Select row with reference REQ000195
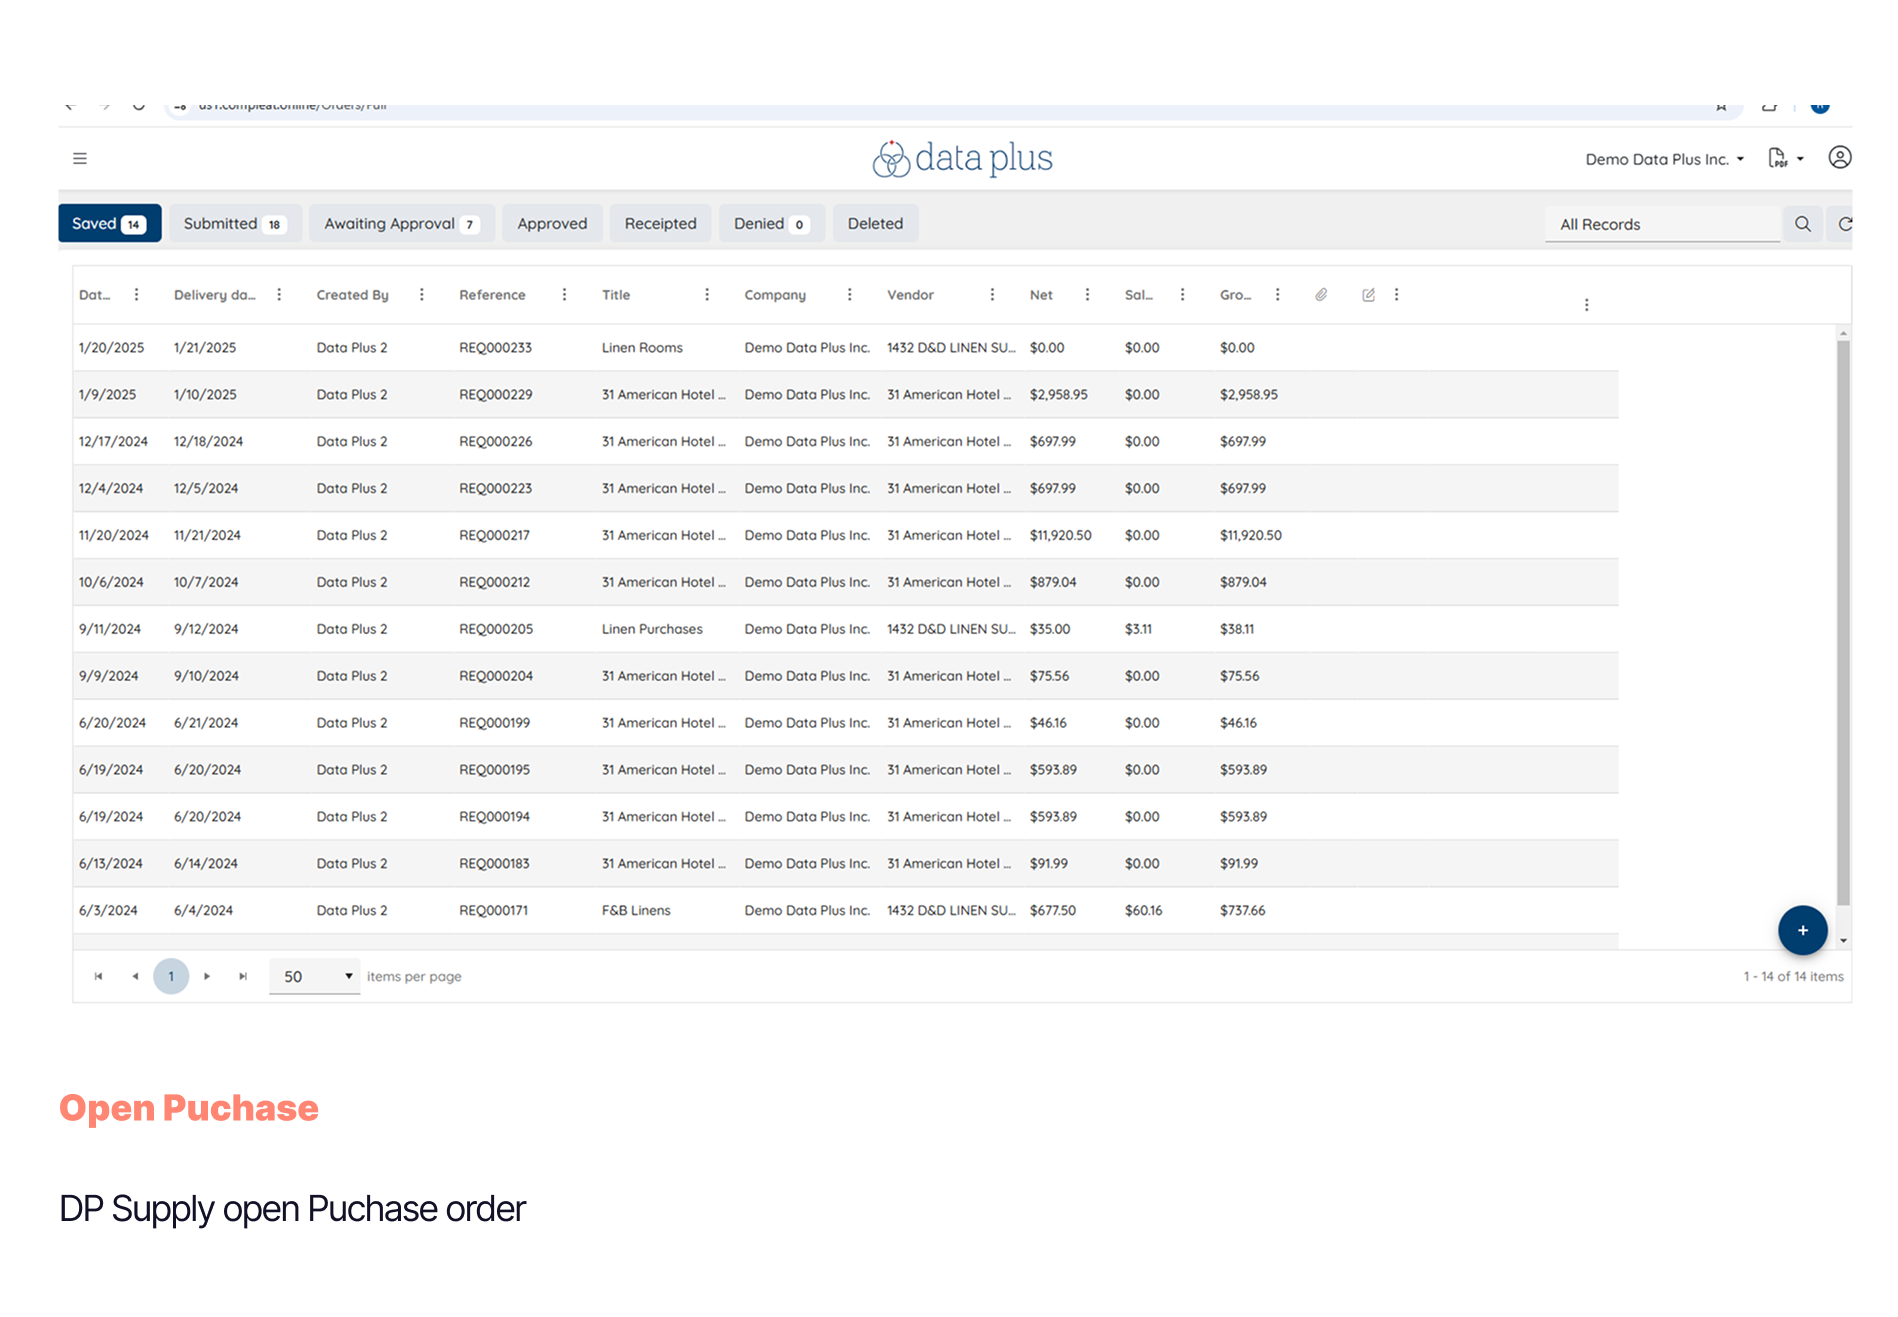The image size is (1898, 1317). coord(845,770)
